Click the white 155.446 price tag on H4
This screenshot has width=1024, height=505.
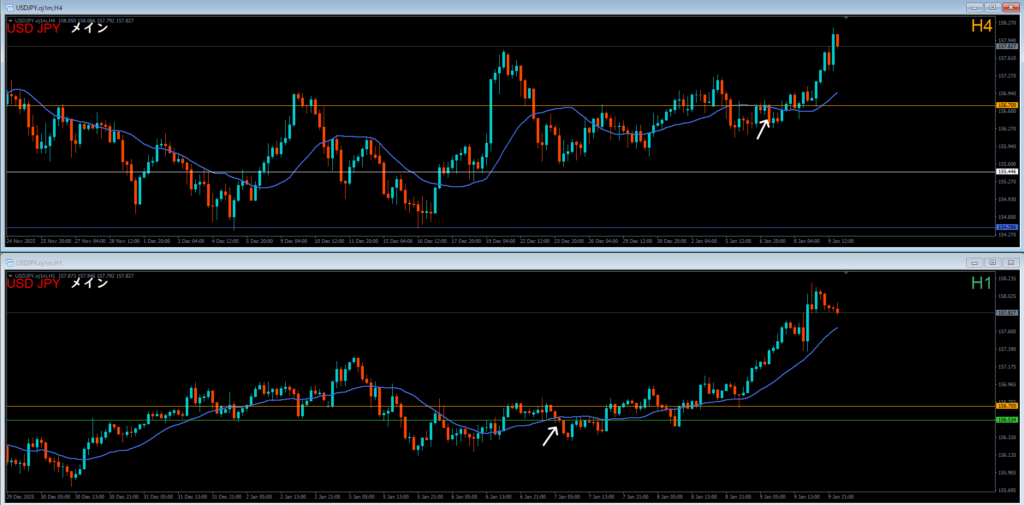pyautogui.click(x=1005, y=172)
